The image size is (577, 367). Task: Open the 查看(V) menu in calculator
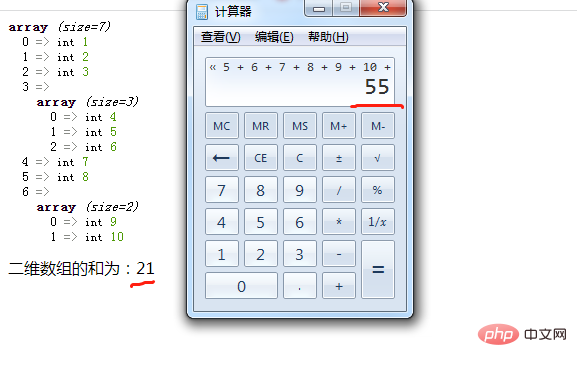220,37
